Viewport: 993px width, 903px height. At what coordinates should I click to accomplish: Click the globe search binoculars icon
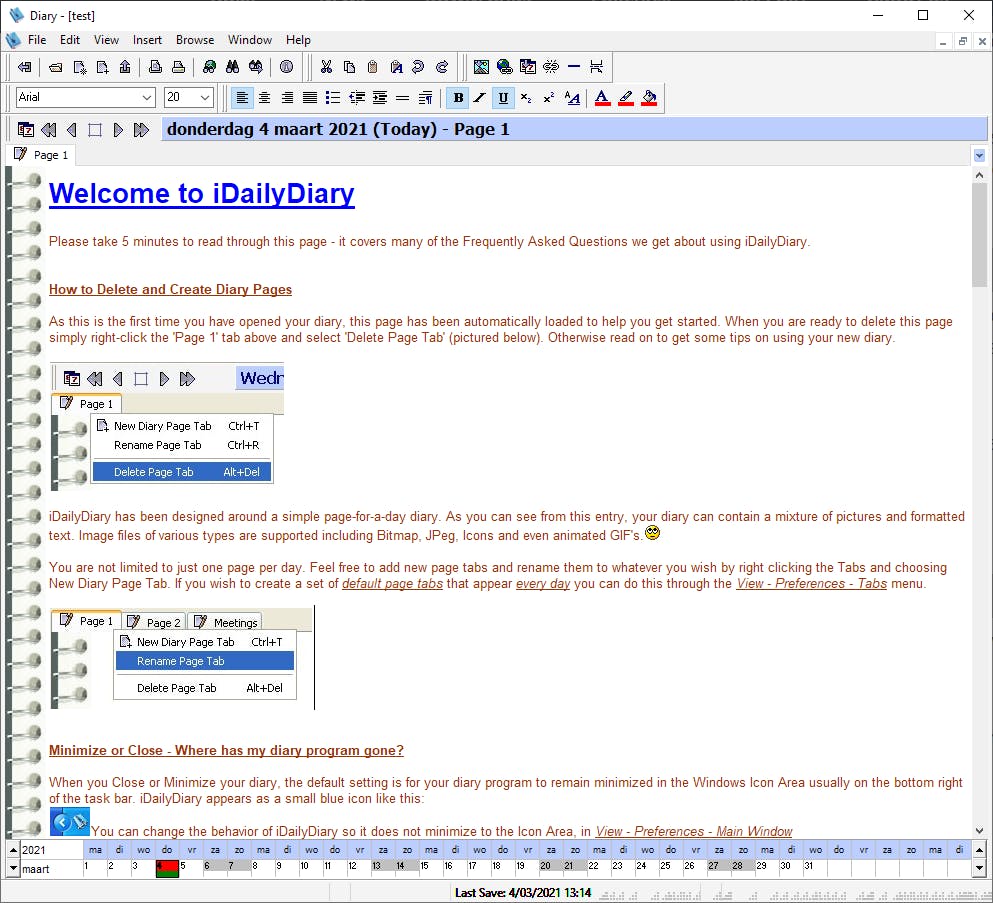[x=209, y=66]
